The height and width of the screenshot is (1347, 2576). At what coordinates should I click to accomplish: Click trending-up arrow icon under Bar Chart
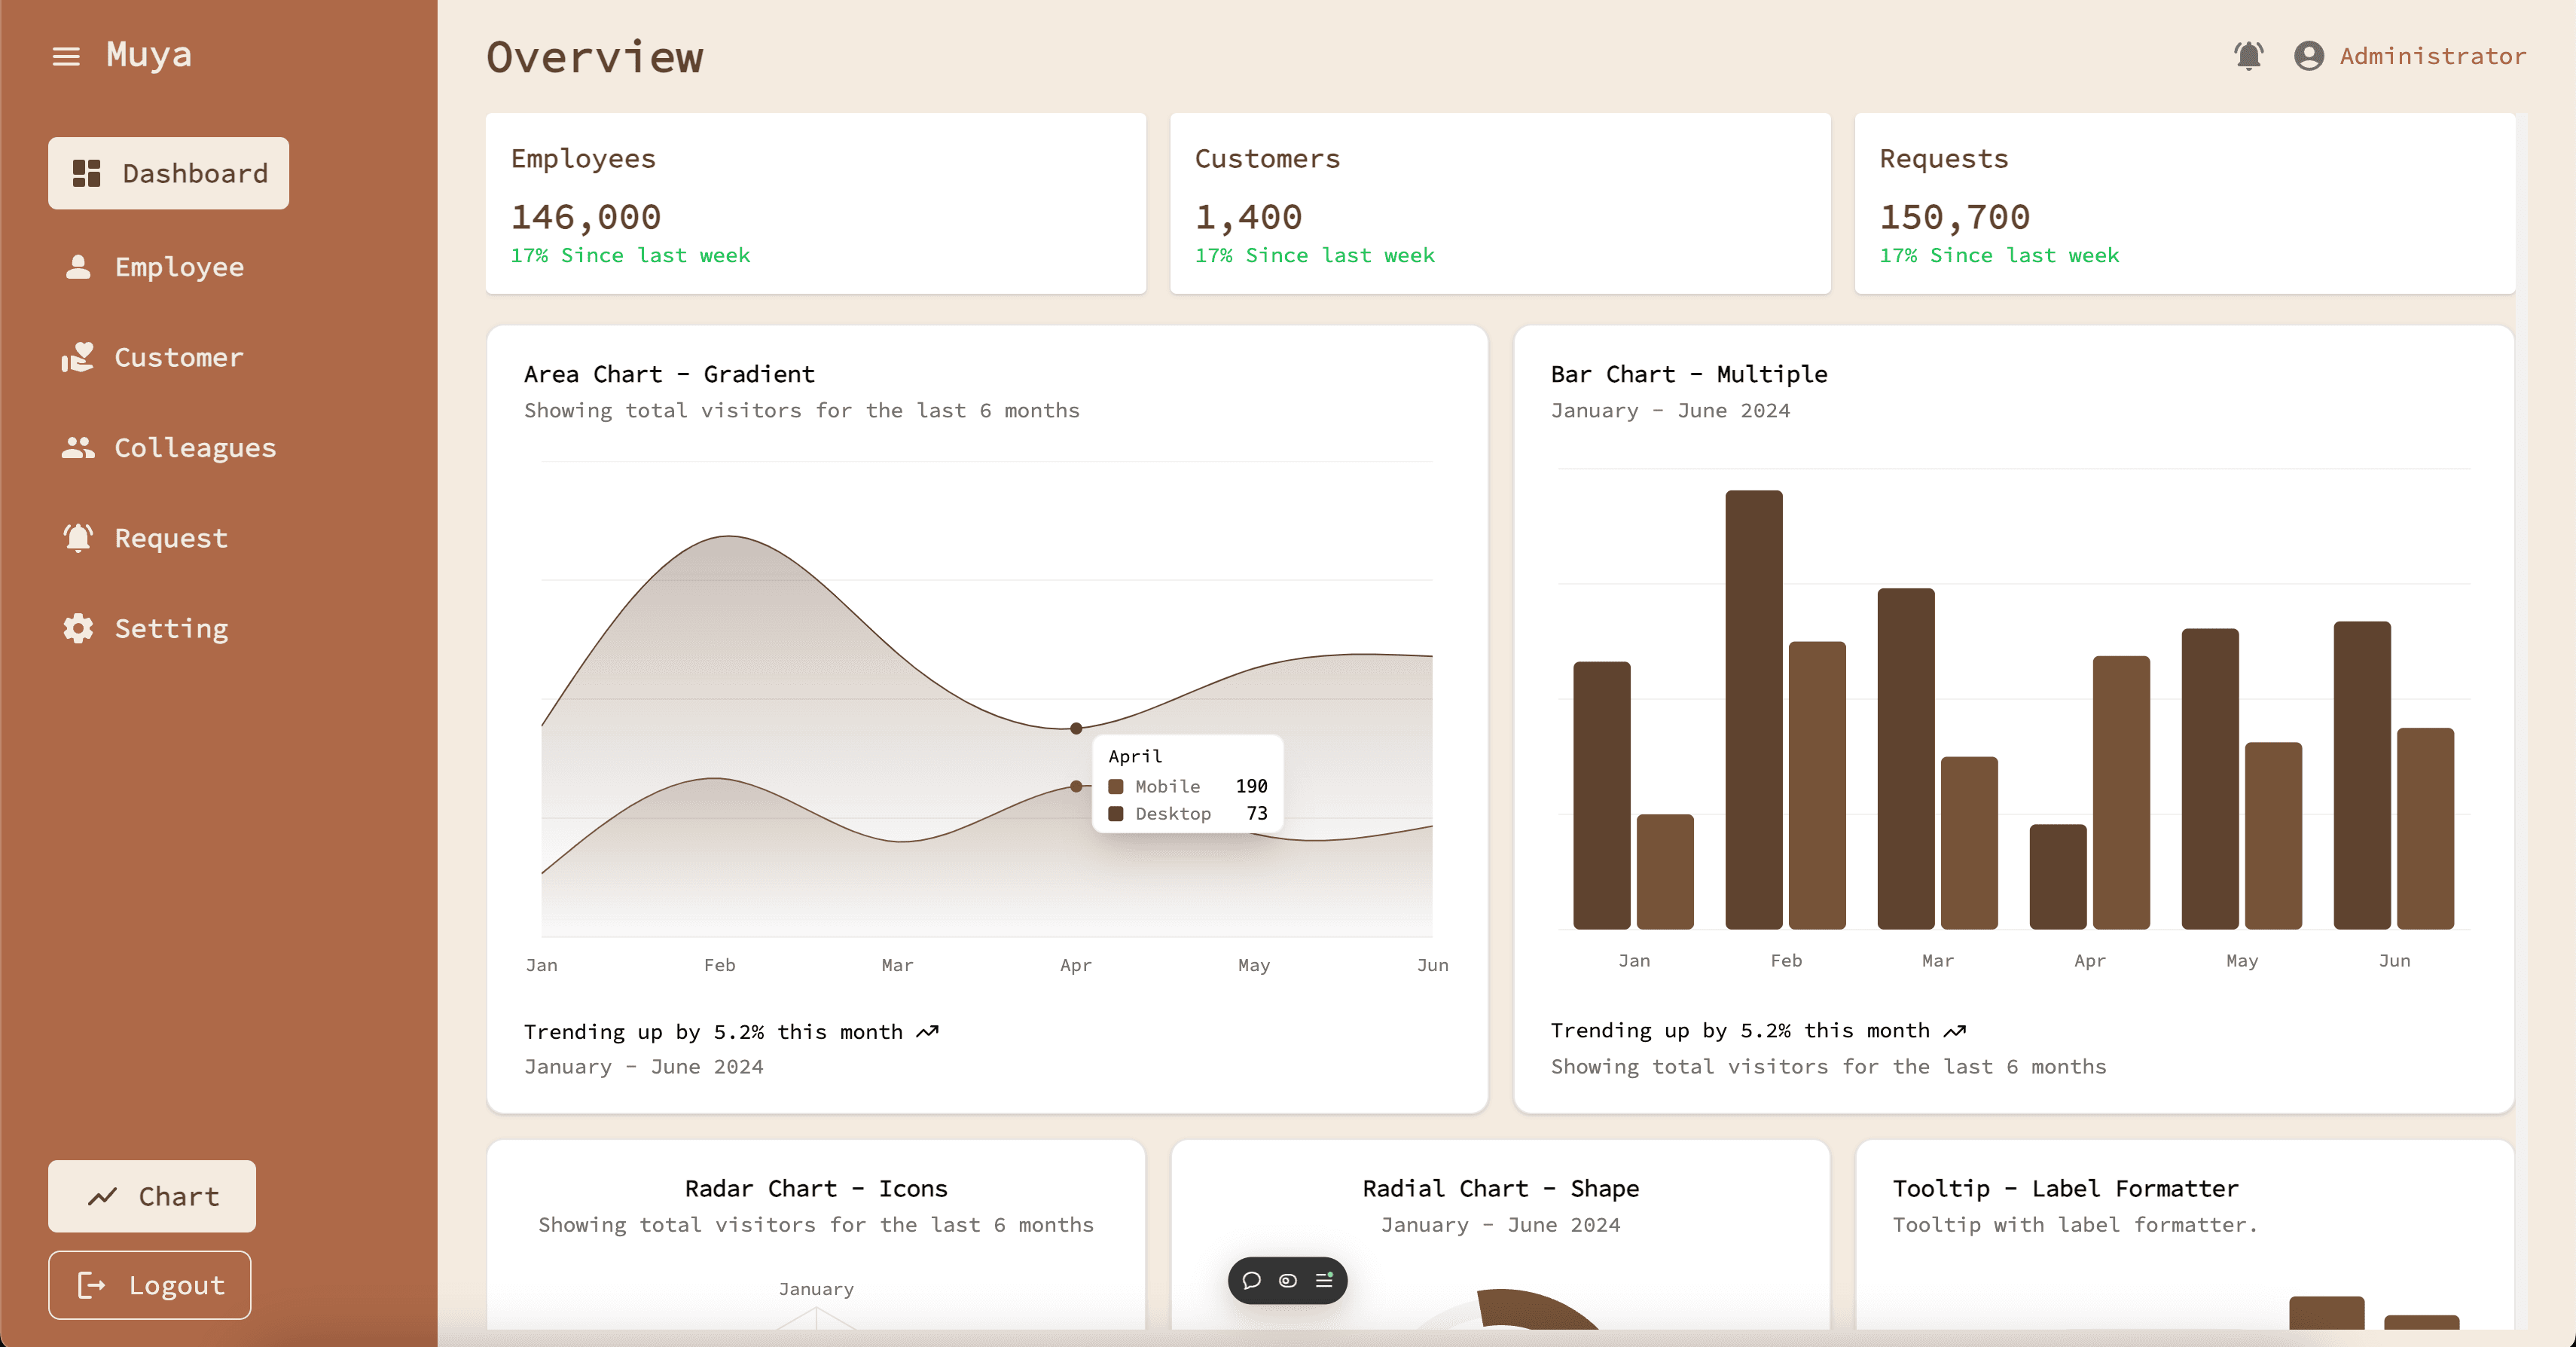point(1955,1030)
